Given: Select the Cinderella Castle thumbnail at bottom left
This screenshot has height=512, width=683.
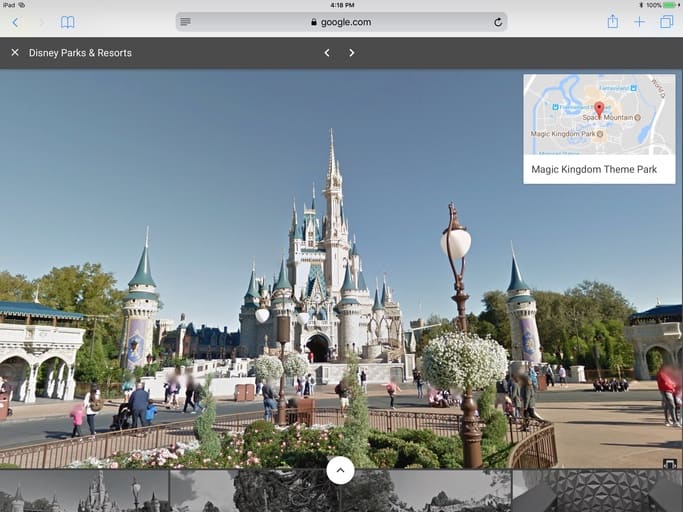Looking at the screenshot, I should (84, 492).
